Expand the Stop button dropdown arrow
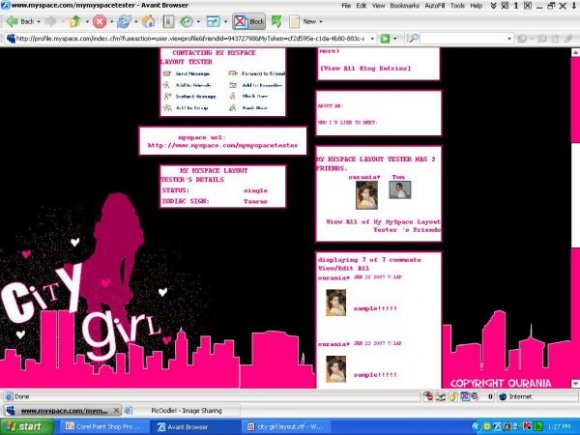The image size is (580, 435). click(111, 22)
